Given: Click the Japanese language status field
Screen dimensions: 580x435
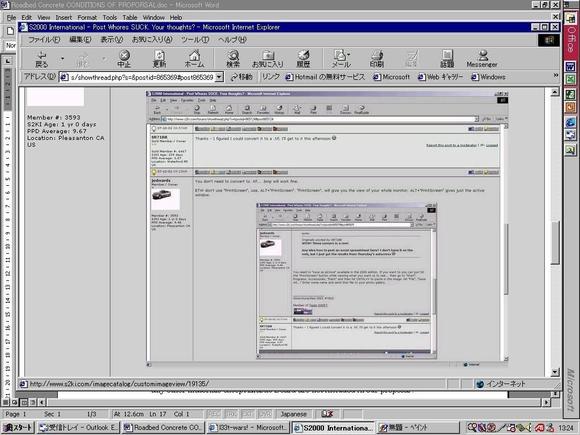Looking at the screenshot, I should click(x=294, y=414).
